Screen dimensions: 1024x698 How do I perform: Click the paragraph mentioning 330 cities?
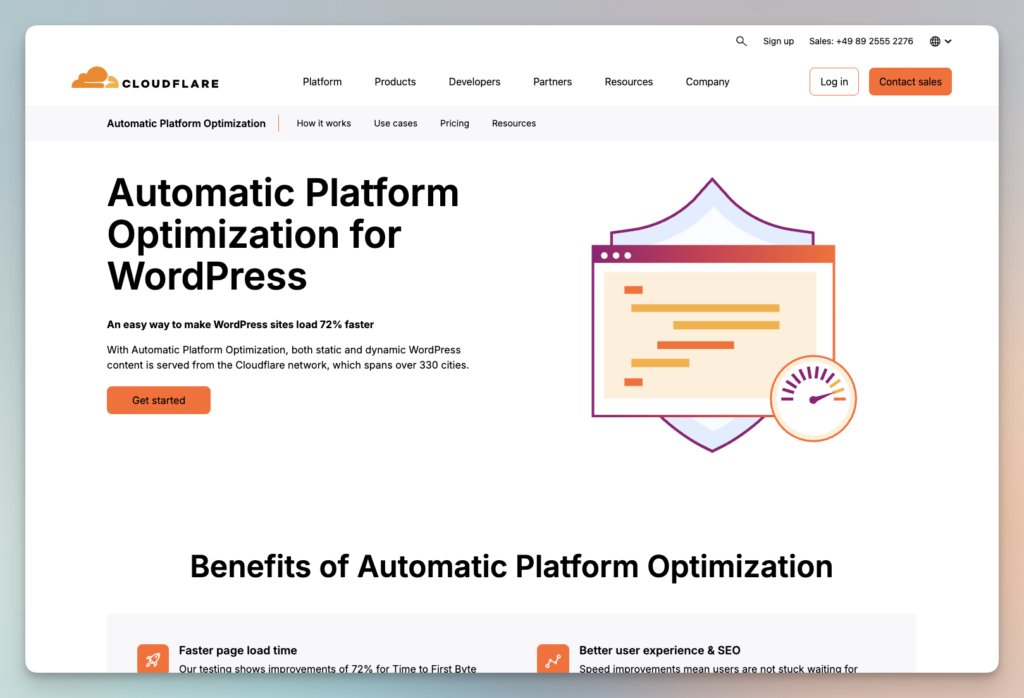coord(288,357)
